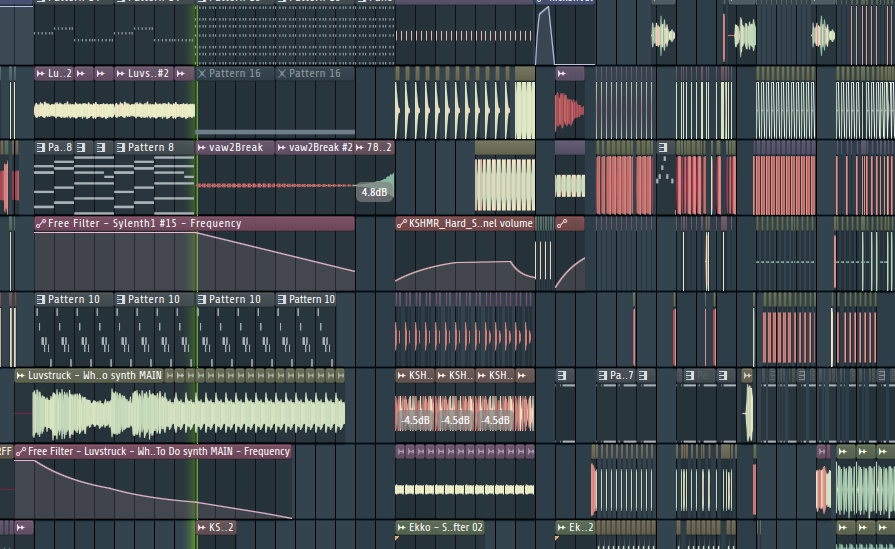Viewport: 895px width, 549px height.
Task: Select the 78..2 clip title
Action: point(379,148)
